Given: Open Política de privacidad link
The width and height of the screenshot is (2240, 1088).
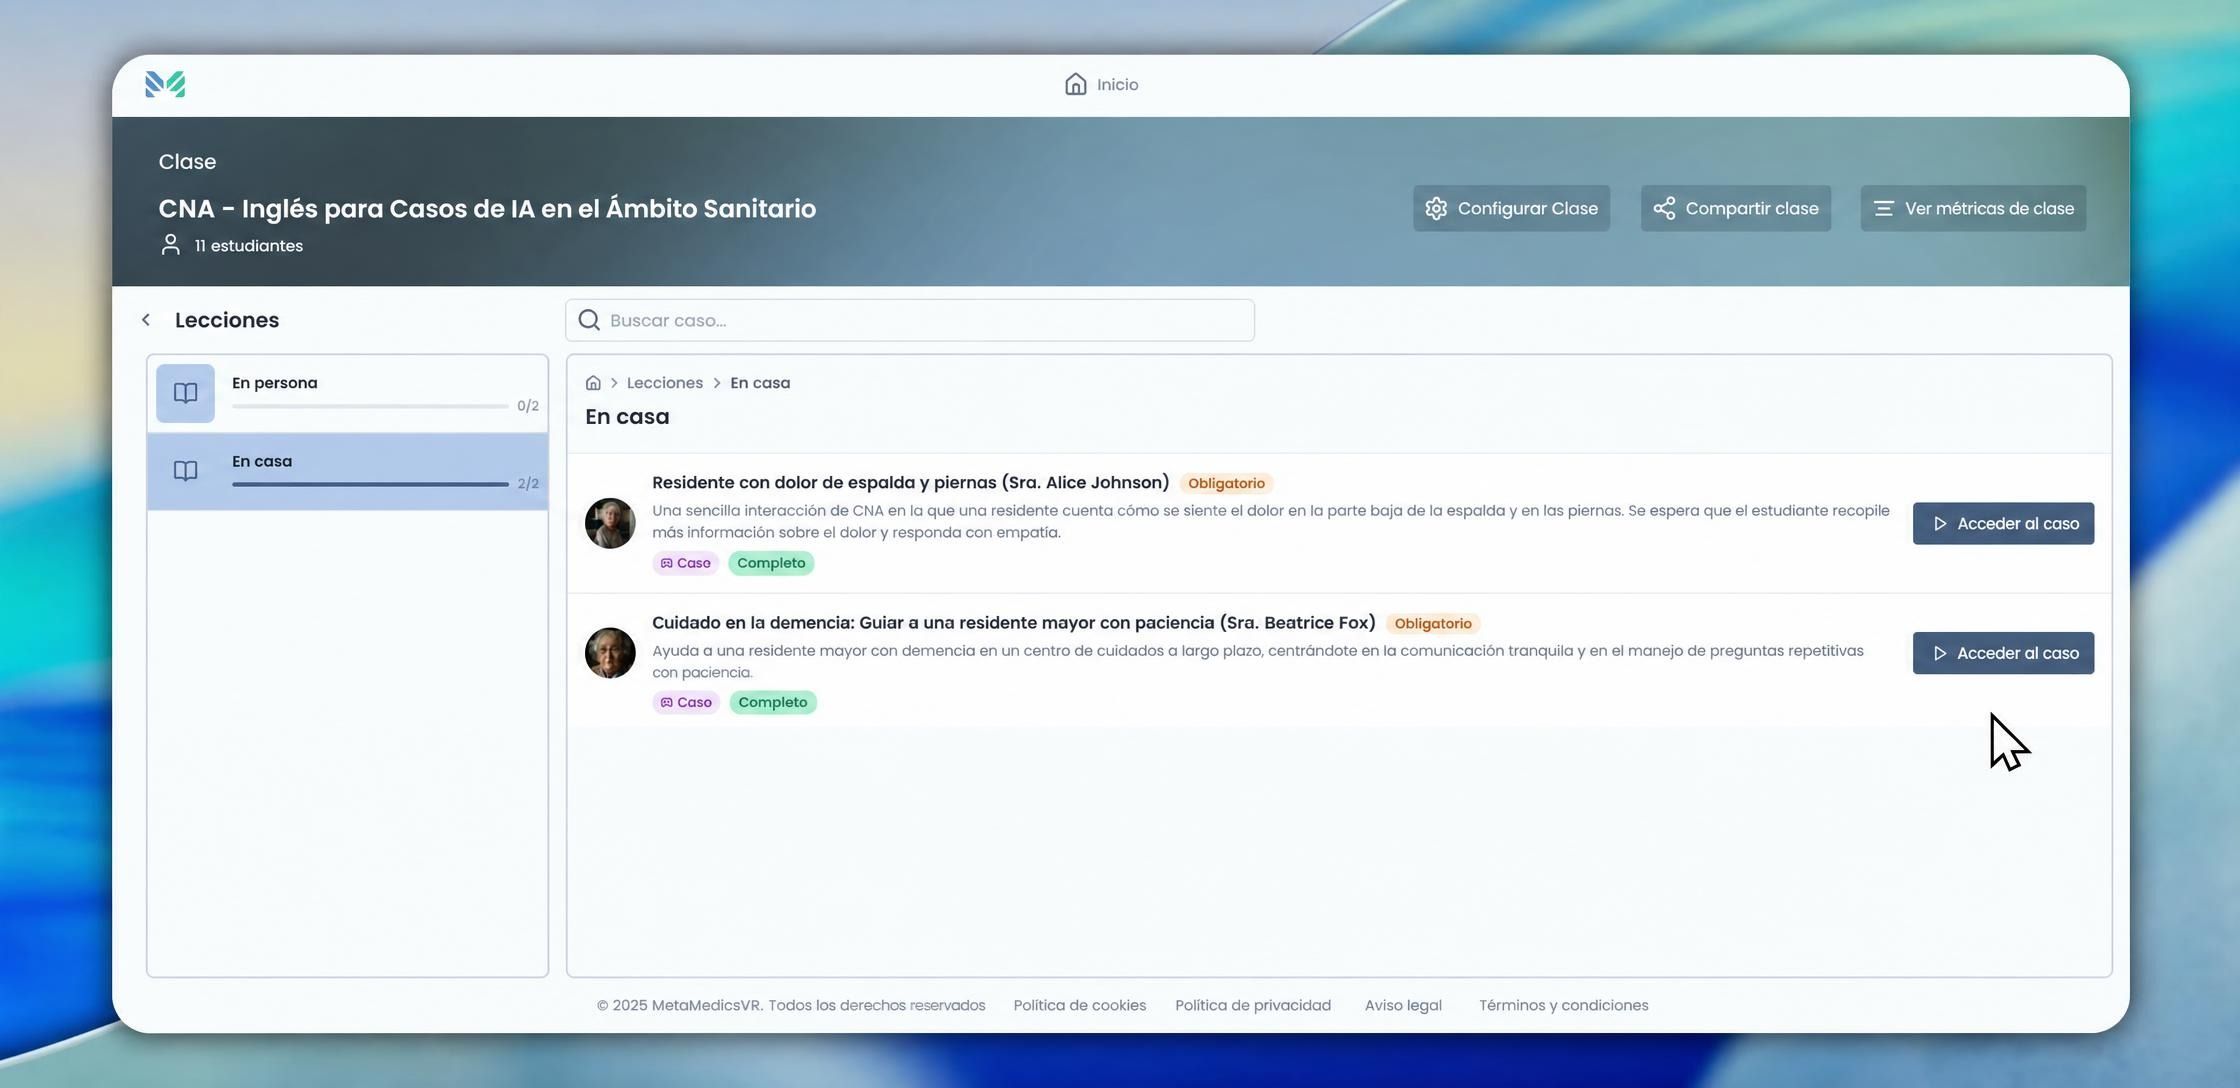Looking at the screenshot, I should tap(1253, 1005).
